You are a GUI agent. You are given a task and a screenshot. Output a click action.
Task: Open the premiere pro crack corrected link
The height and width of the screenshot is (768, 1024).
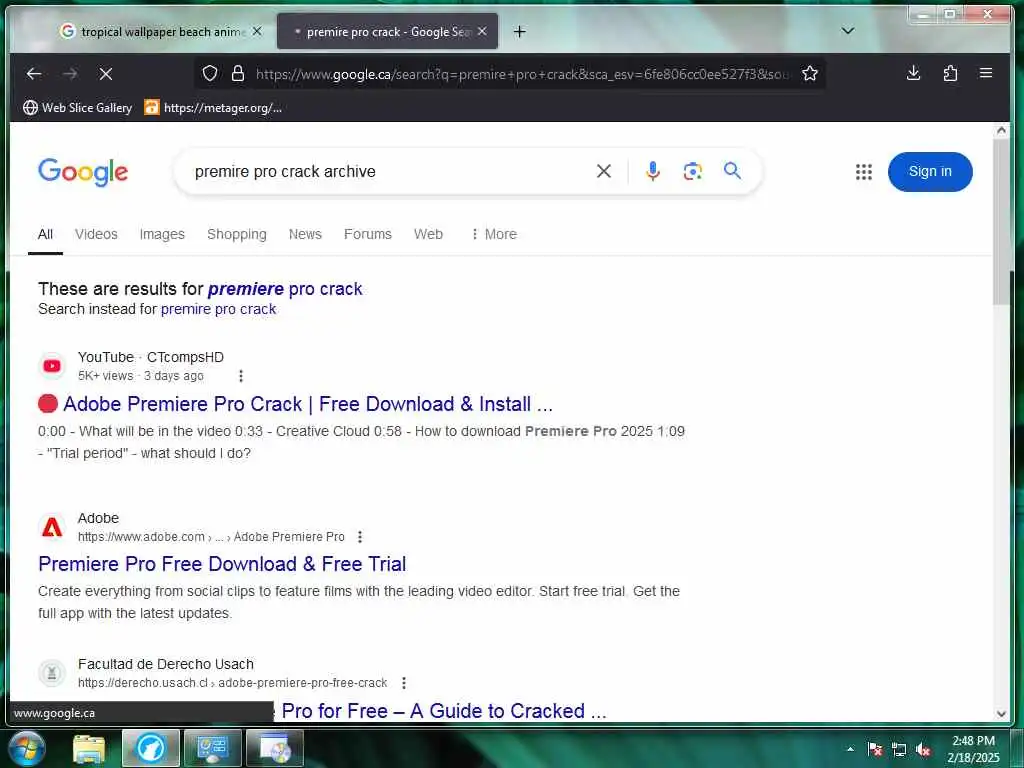[285, 289]
